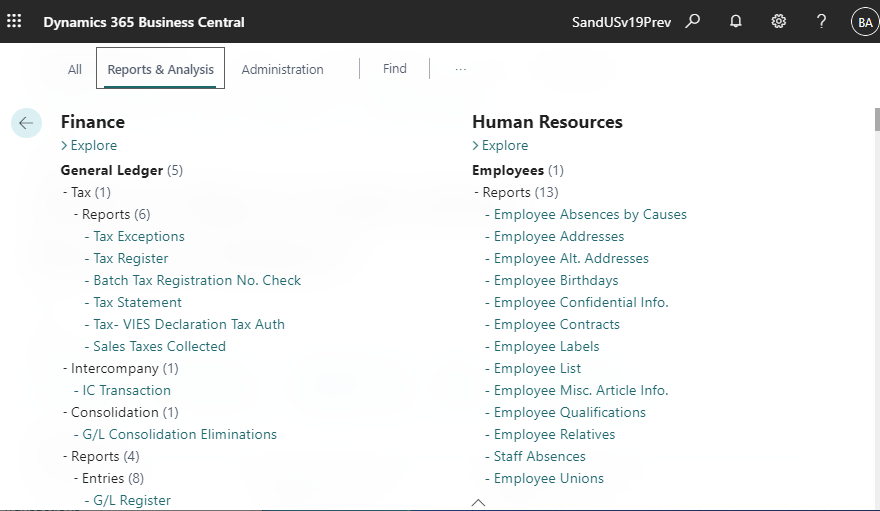The width and height of the screenshot is (880, 511).
Task: Click the Human Resources heading
Action: [547, 122]
